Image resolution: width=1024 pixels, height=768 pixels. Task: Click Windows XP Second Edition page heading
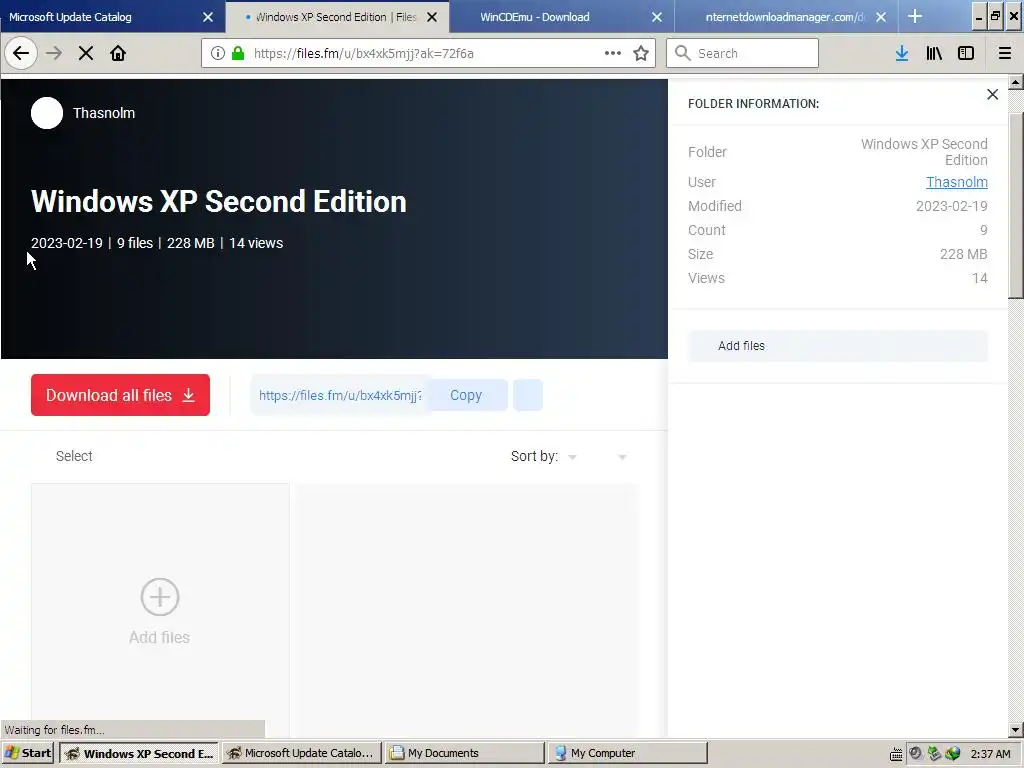219,202
